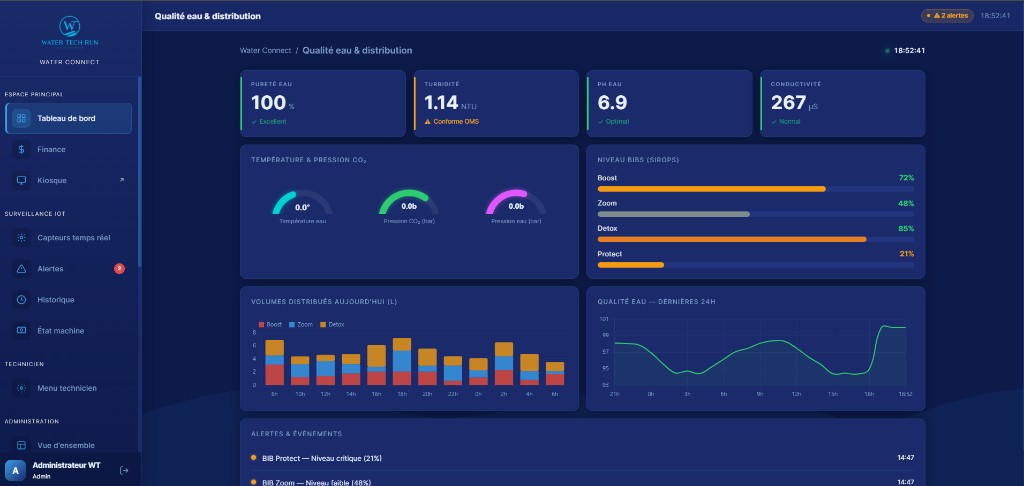Click the Detox level progress bar
Screen dimensions: 1024x486
point(756,240)
